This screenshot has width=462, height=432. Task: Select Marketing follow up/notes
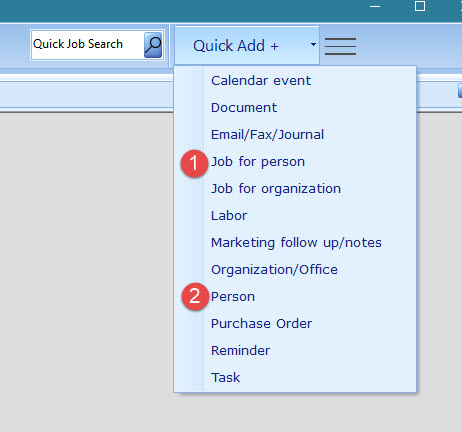[296, 243]
